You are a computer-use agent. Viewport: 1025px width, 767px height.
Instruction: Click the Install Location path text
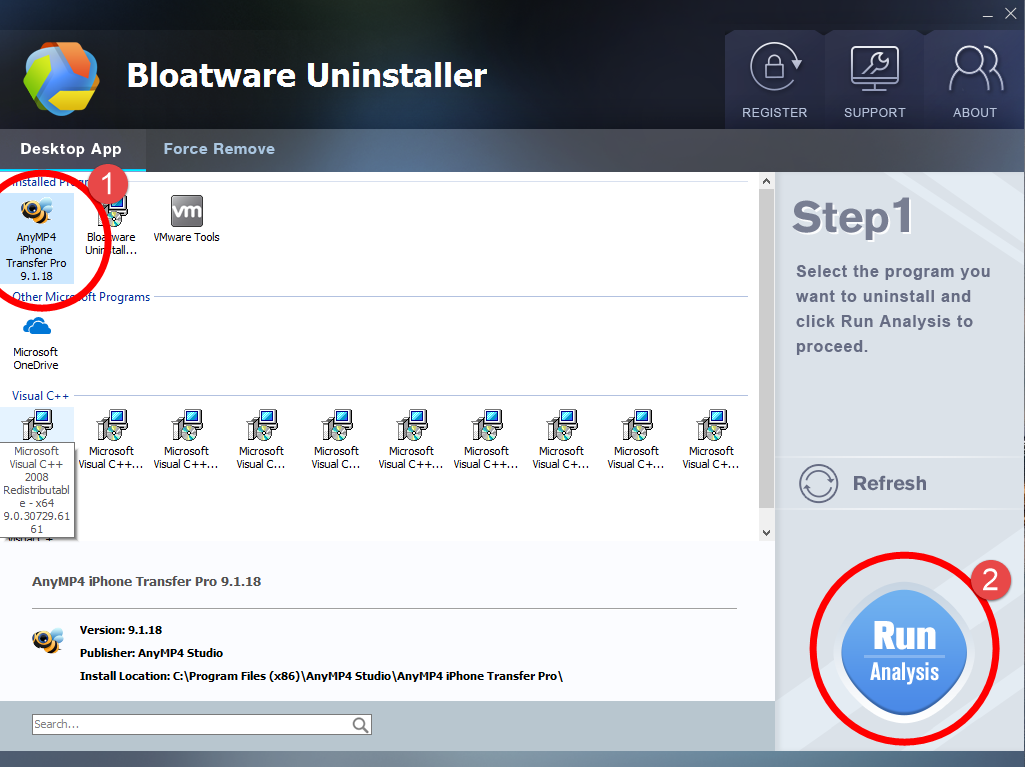tap(321, 676)
